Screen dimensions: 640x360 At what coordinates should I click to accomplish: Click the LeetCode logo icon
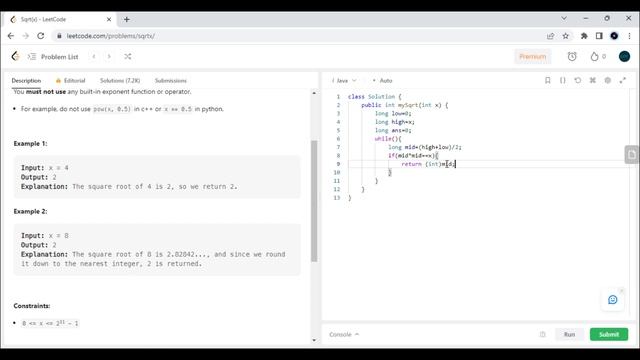tap(15, 56)
